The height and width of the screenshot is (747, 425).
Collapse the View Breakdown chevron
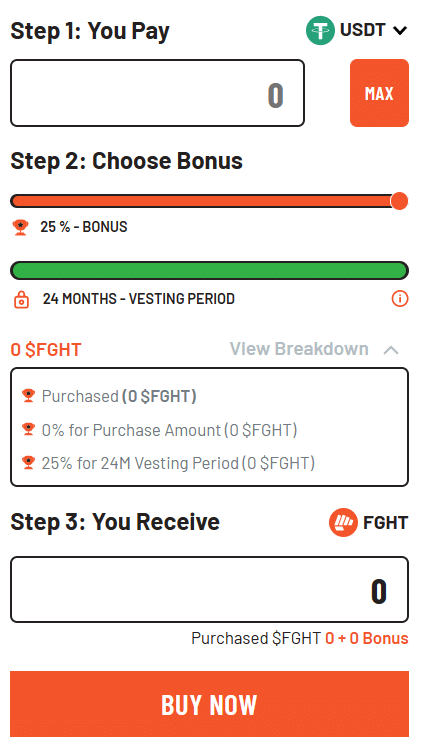point(391,350)
